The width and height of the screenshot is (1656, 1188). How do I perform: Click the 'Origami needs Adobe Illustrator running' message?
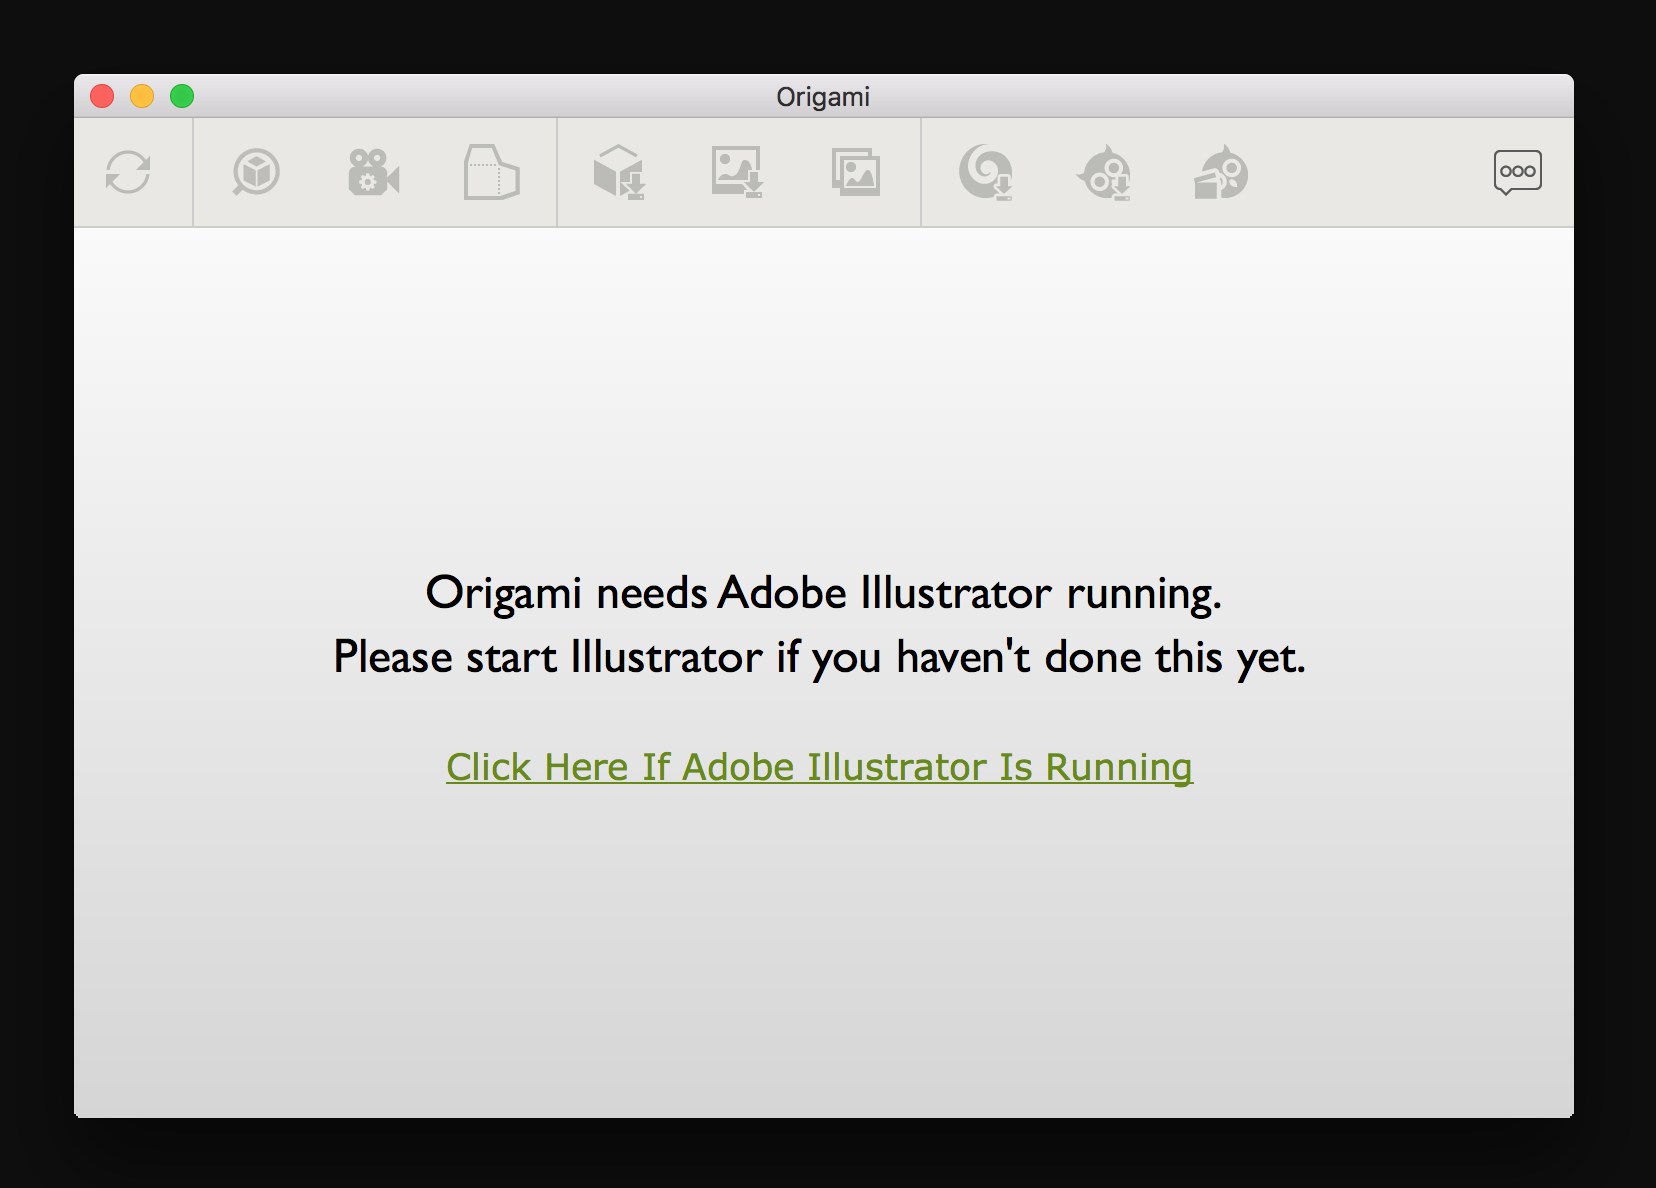[x=823, y=593]
